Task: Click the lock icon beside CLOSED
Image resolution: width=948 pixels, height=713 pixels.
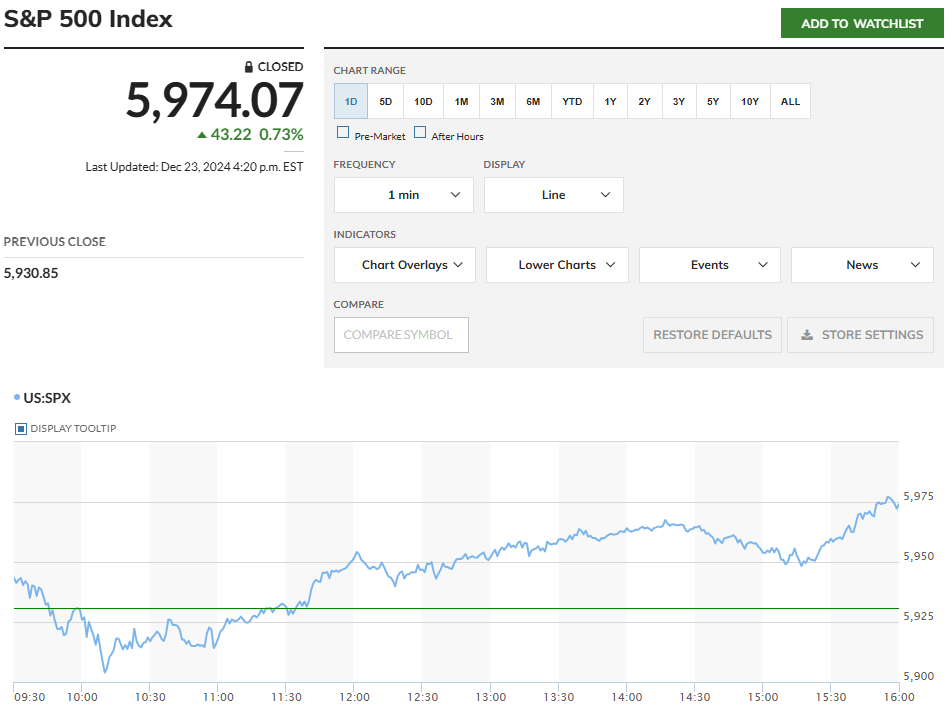Action: click(x=249, y=67)
